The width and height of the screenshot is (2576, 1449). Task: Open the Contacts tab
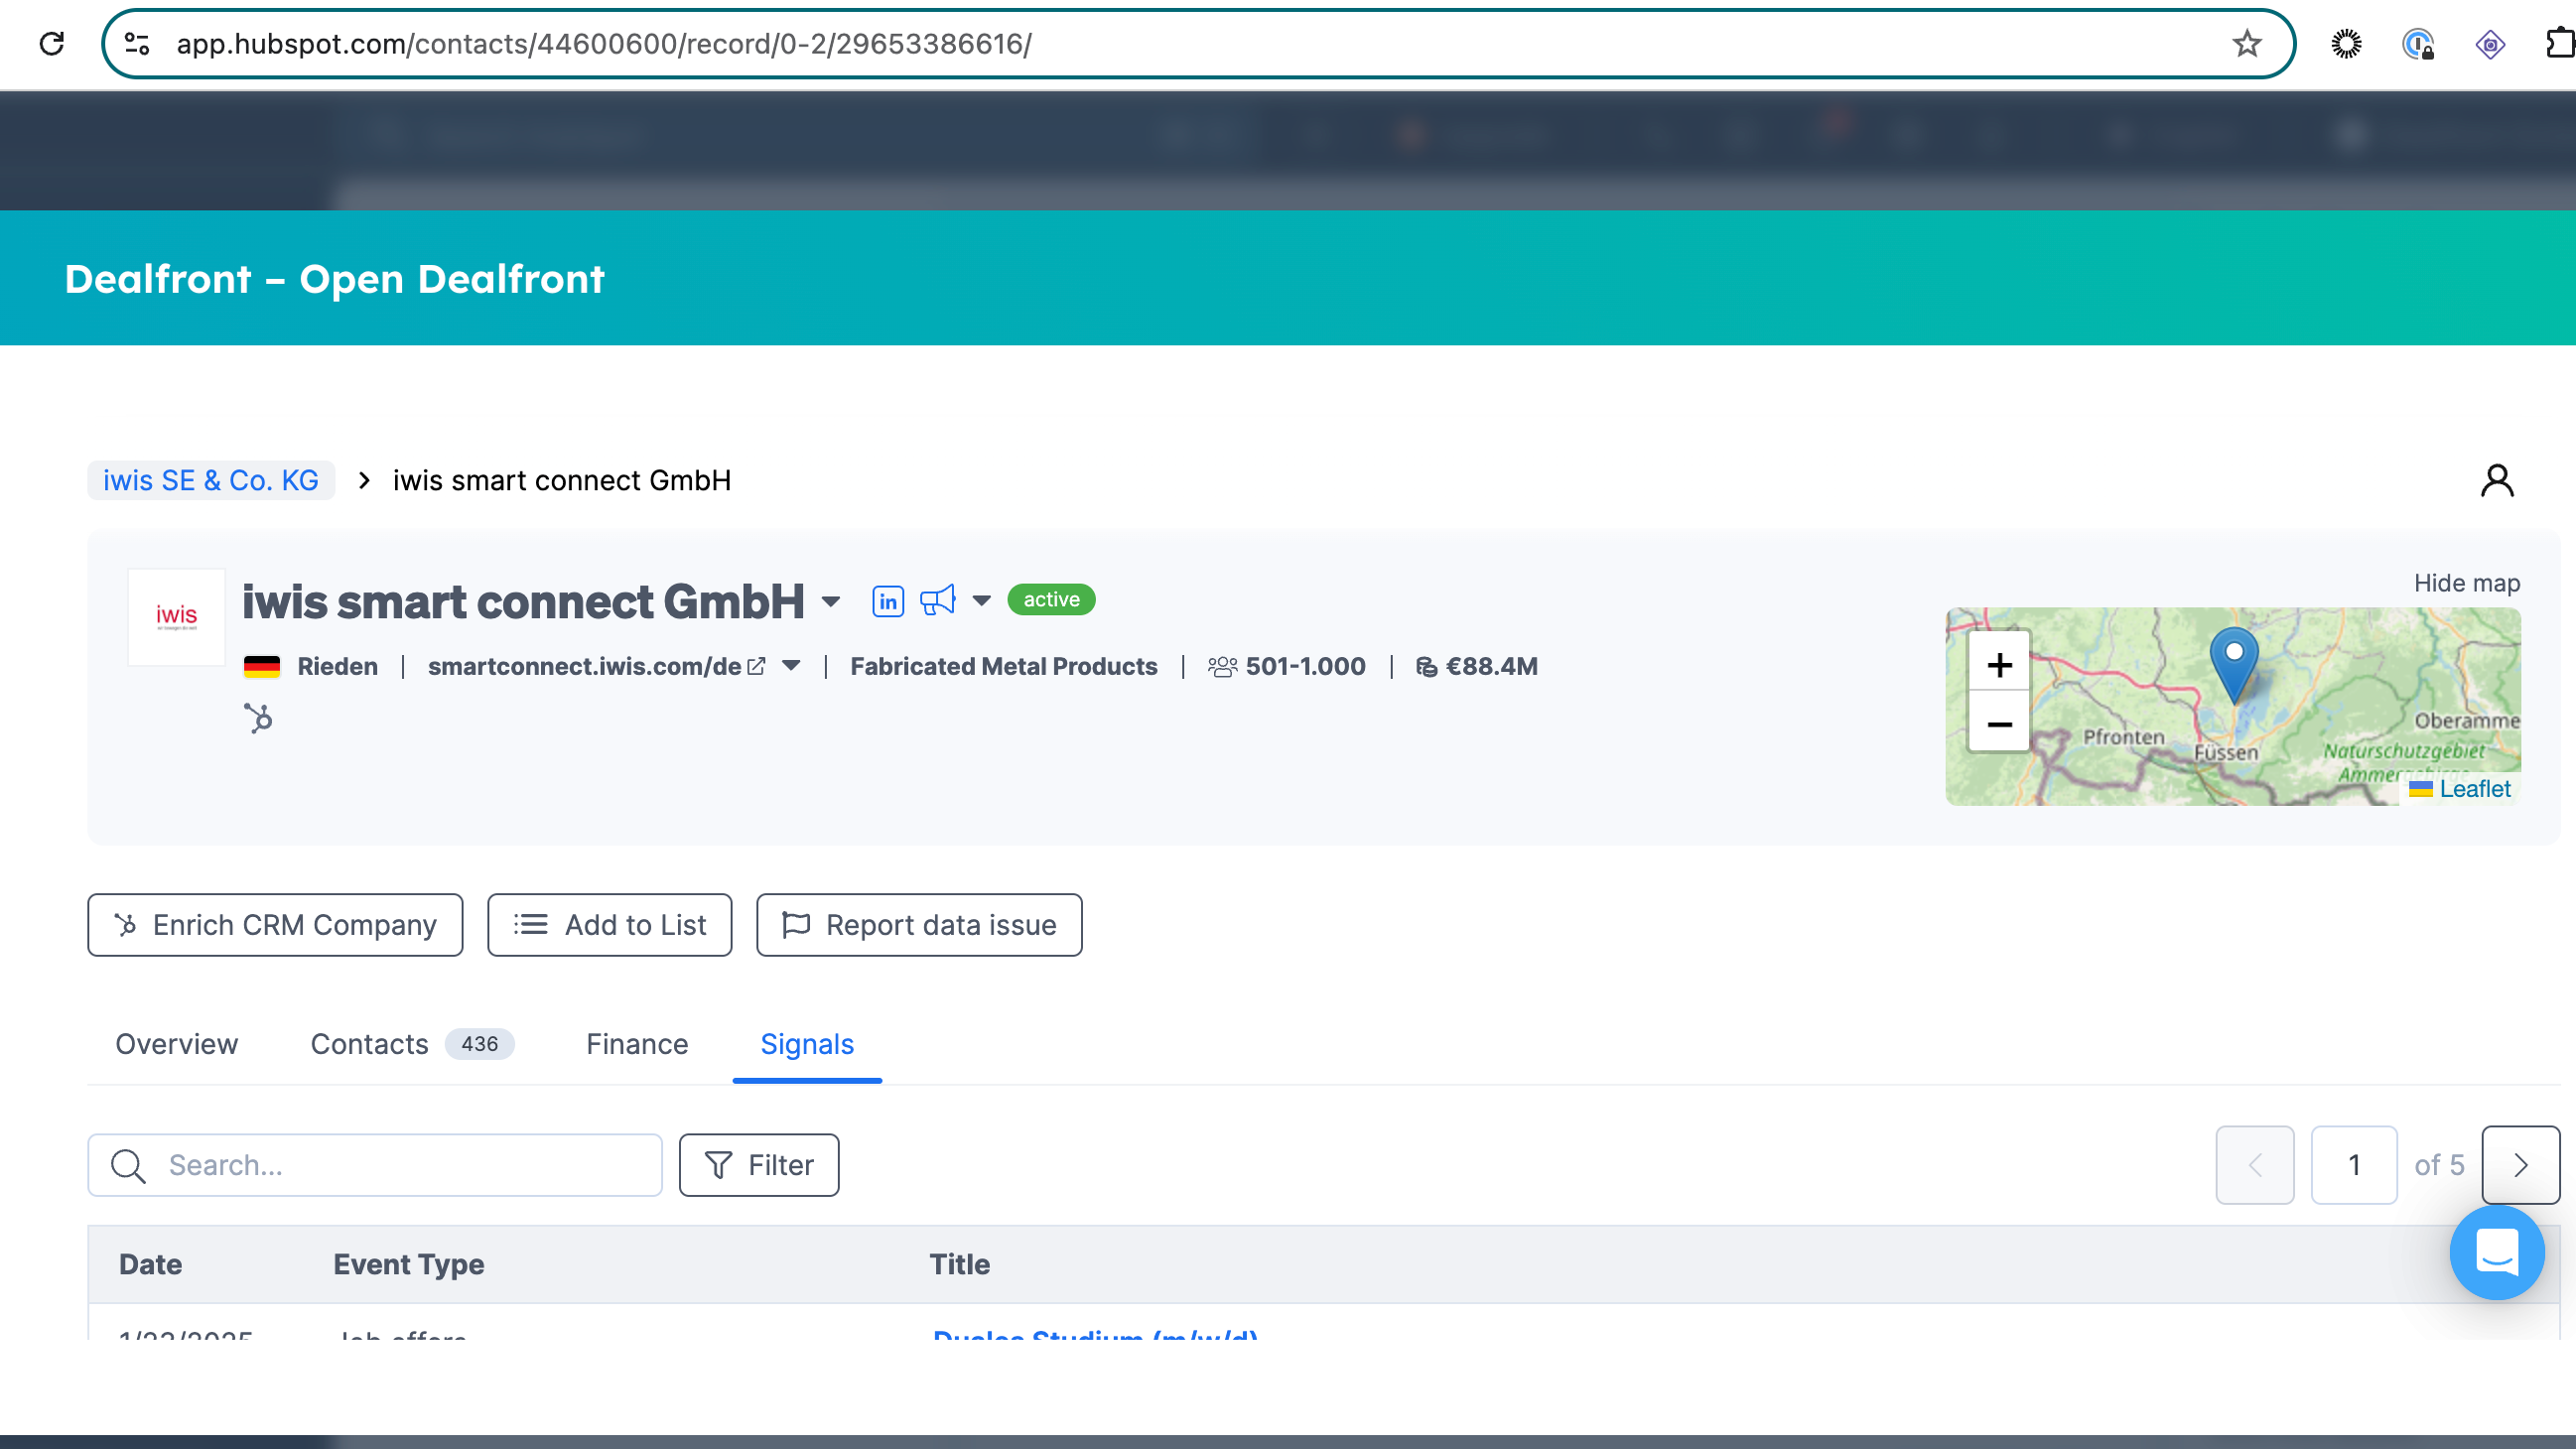coord(368,1044)
